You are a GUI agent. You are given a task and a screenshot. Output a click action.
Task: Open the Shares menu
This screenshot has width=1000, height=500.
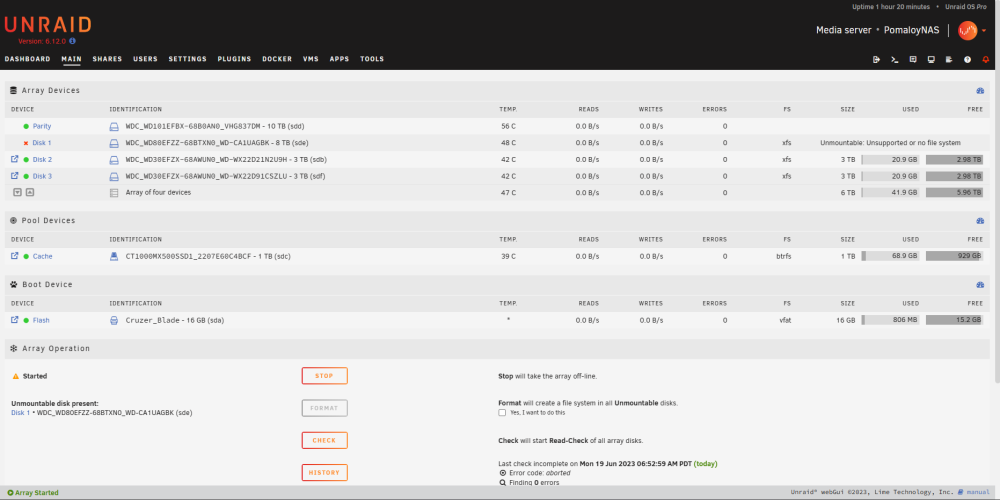(107, 59)
